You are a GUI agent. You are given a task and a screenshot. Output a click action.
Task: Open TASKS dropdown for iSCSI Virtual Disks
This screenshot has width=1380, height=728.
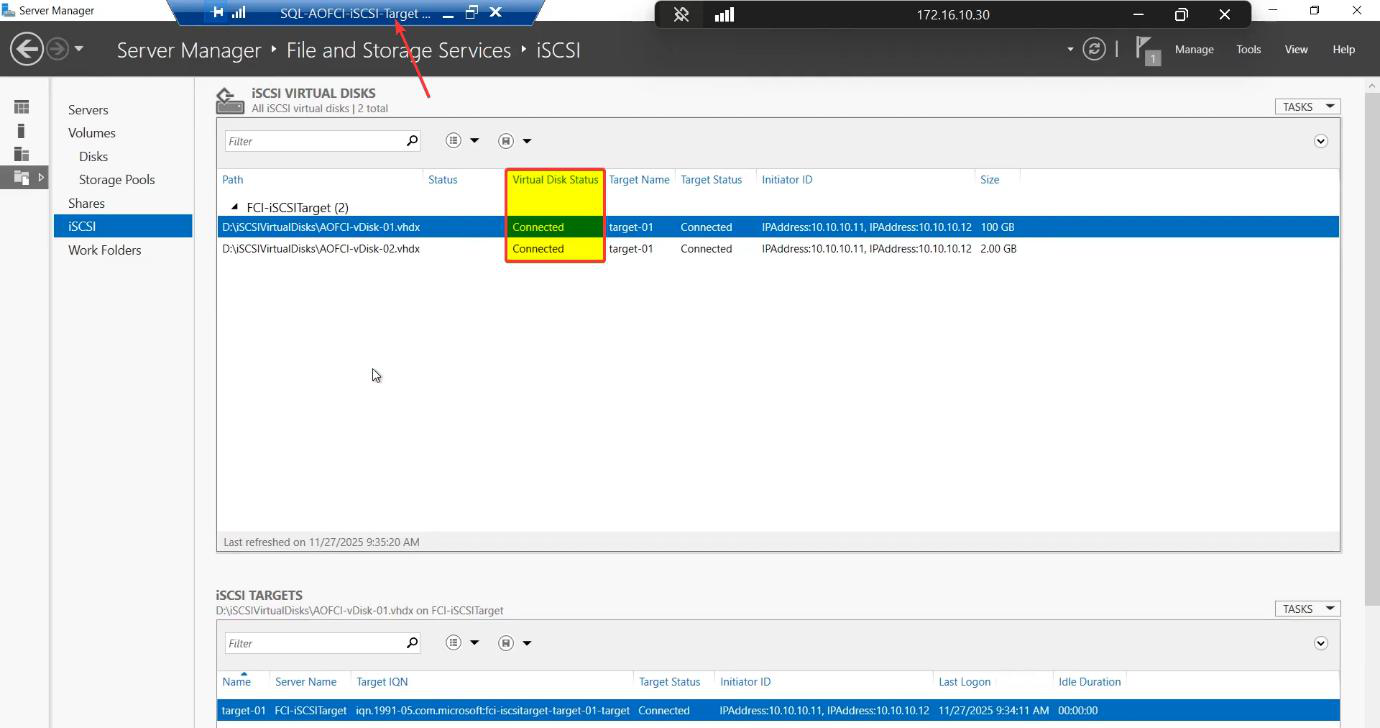coord(1307,107)
